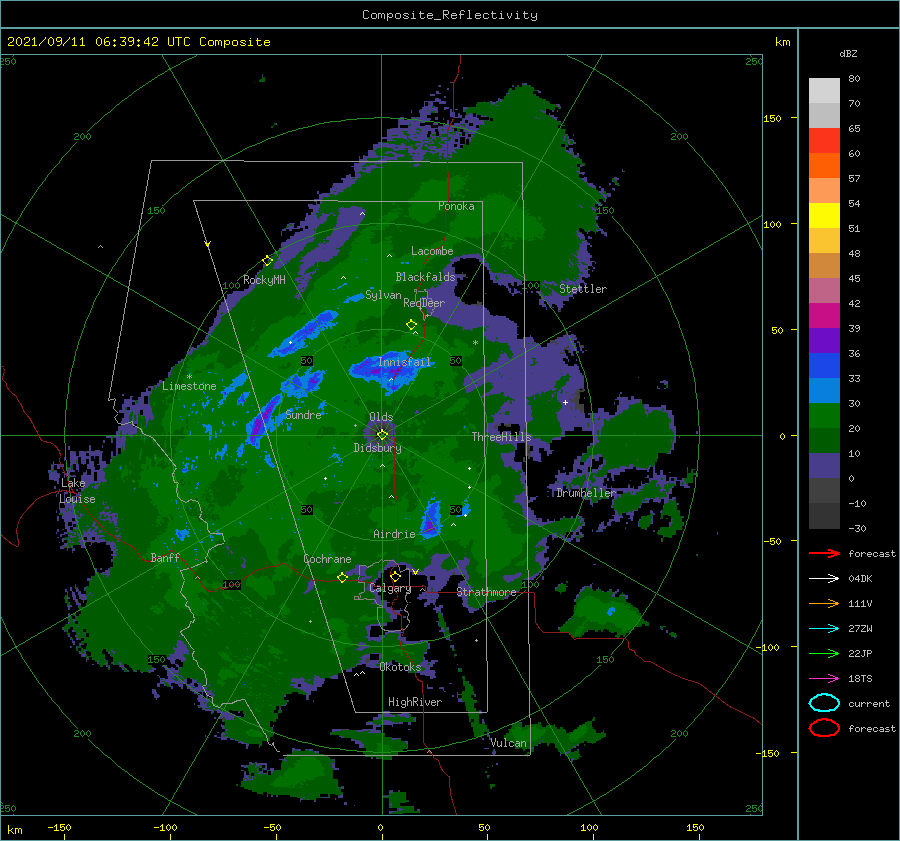Select the green 30 dBZ color swatch
Image resolution: width=900 pixels, height=841 pixels.
click(x=824, y=416)
